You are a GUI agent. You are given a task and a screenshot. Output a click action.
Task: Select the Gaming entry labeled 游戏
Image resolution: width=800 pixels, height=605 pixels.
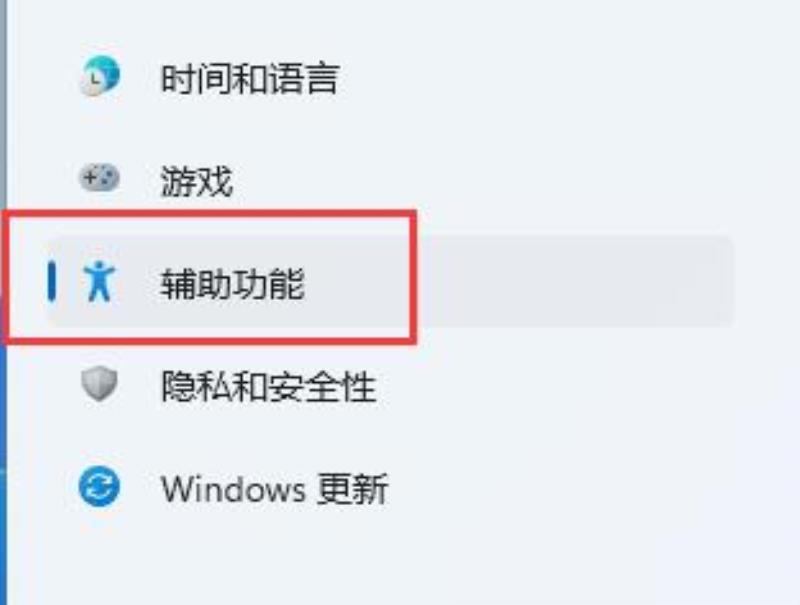coord(197,181)
